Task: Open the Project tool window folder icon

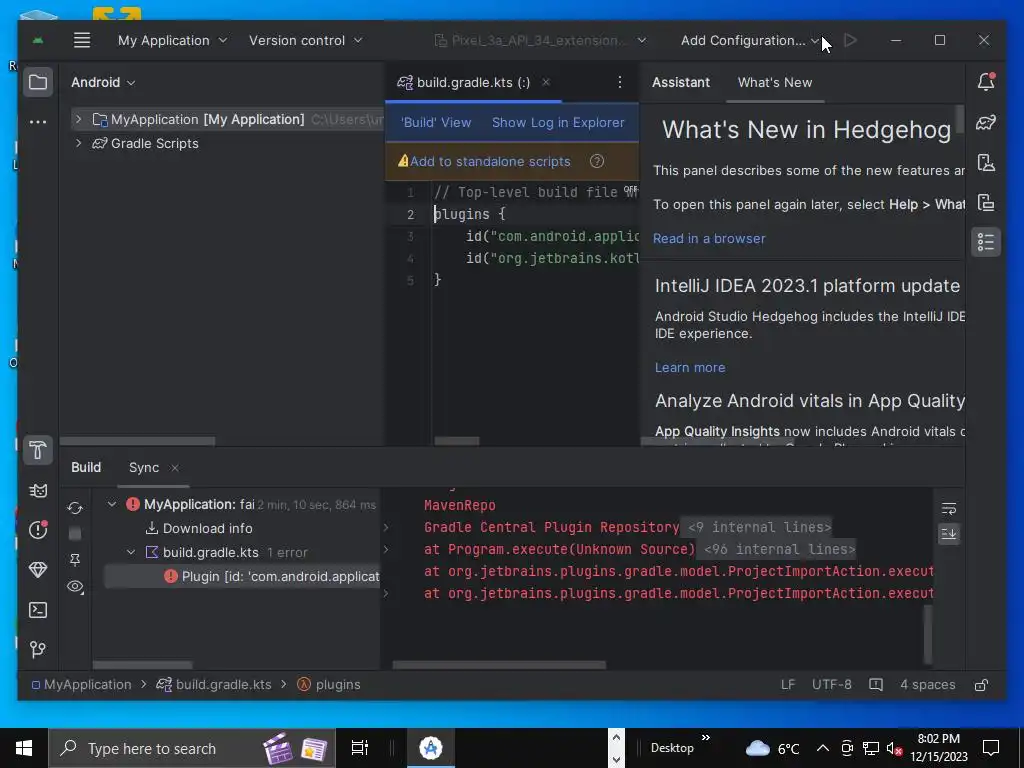Action: 38,82
